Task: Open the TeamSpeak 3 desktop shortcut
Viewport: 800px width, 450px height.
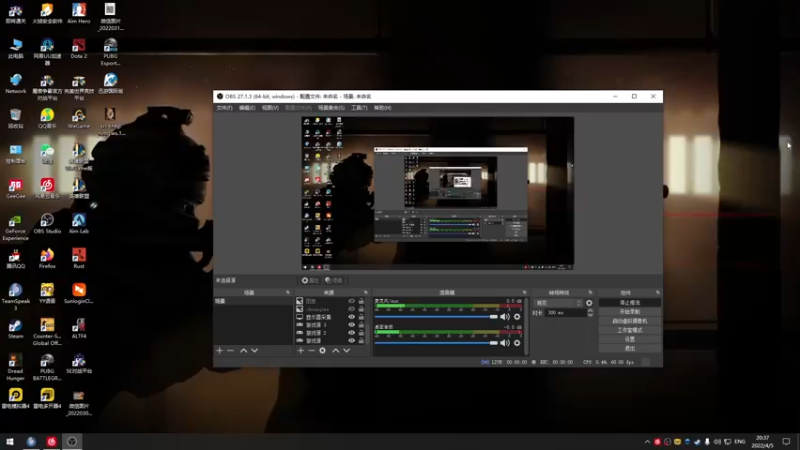Action: tap(15, 297)
